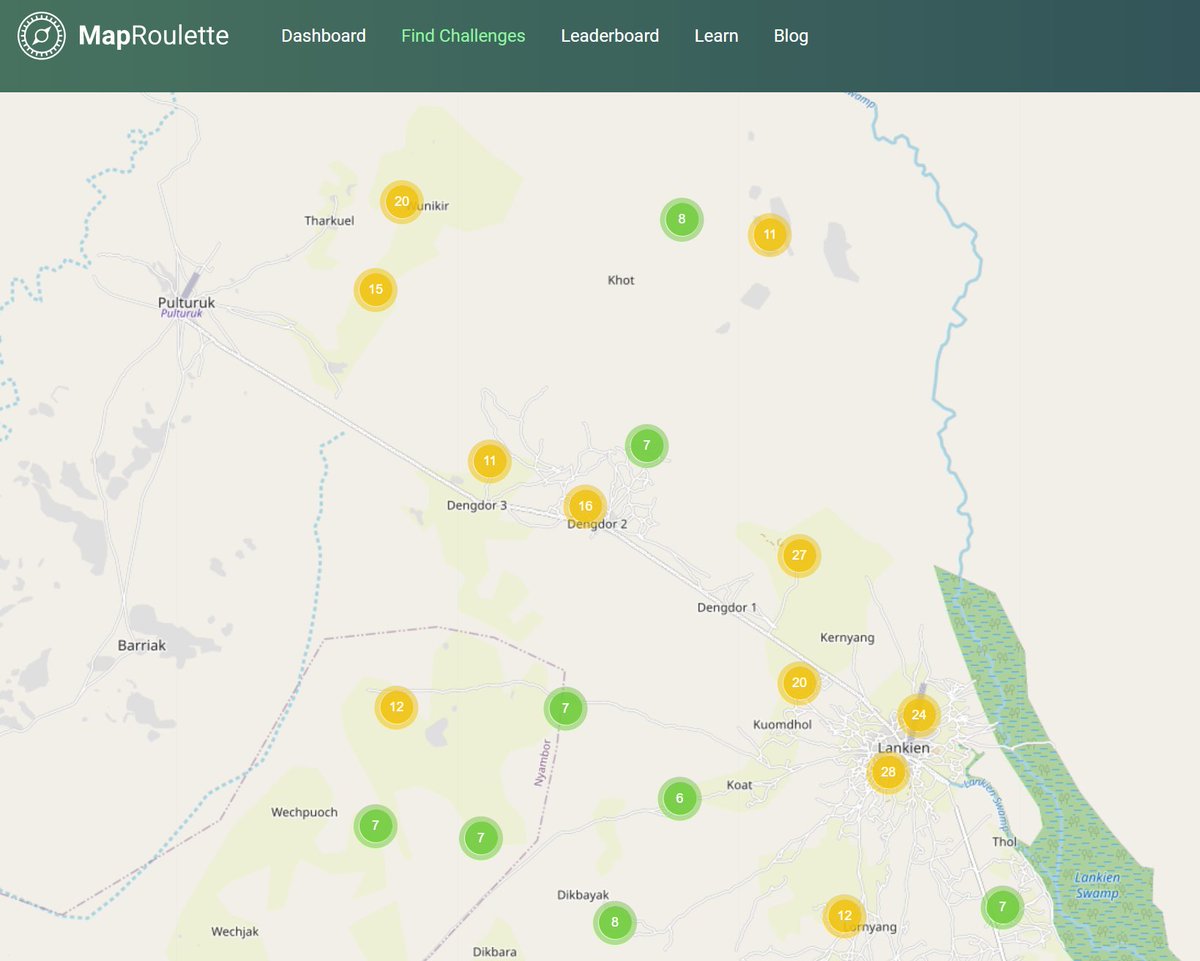Open the challenge cluster showing 20 near Tharkuel
The height and width of the screenshot is (961, 1200).
click(401, 201)
